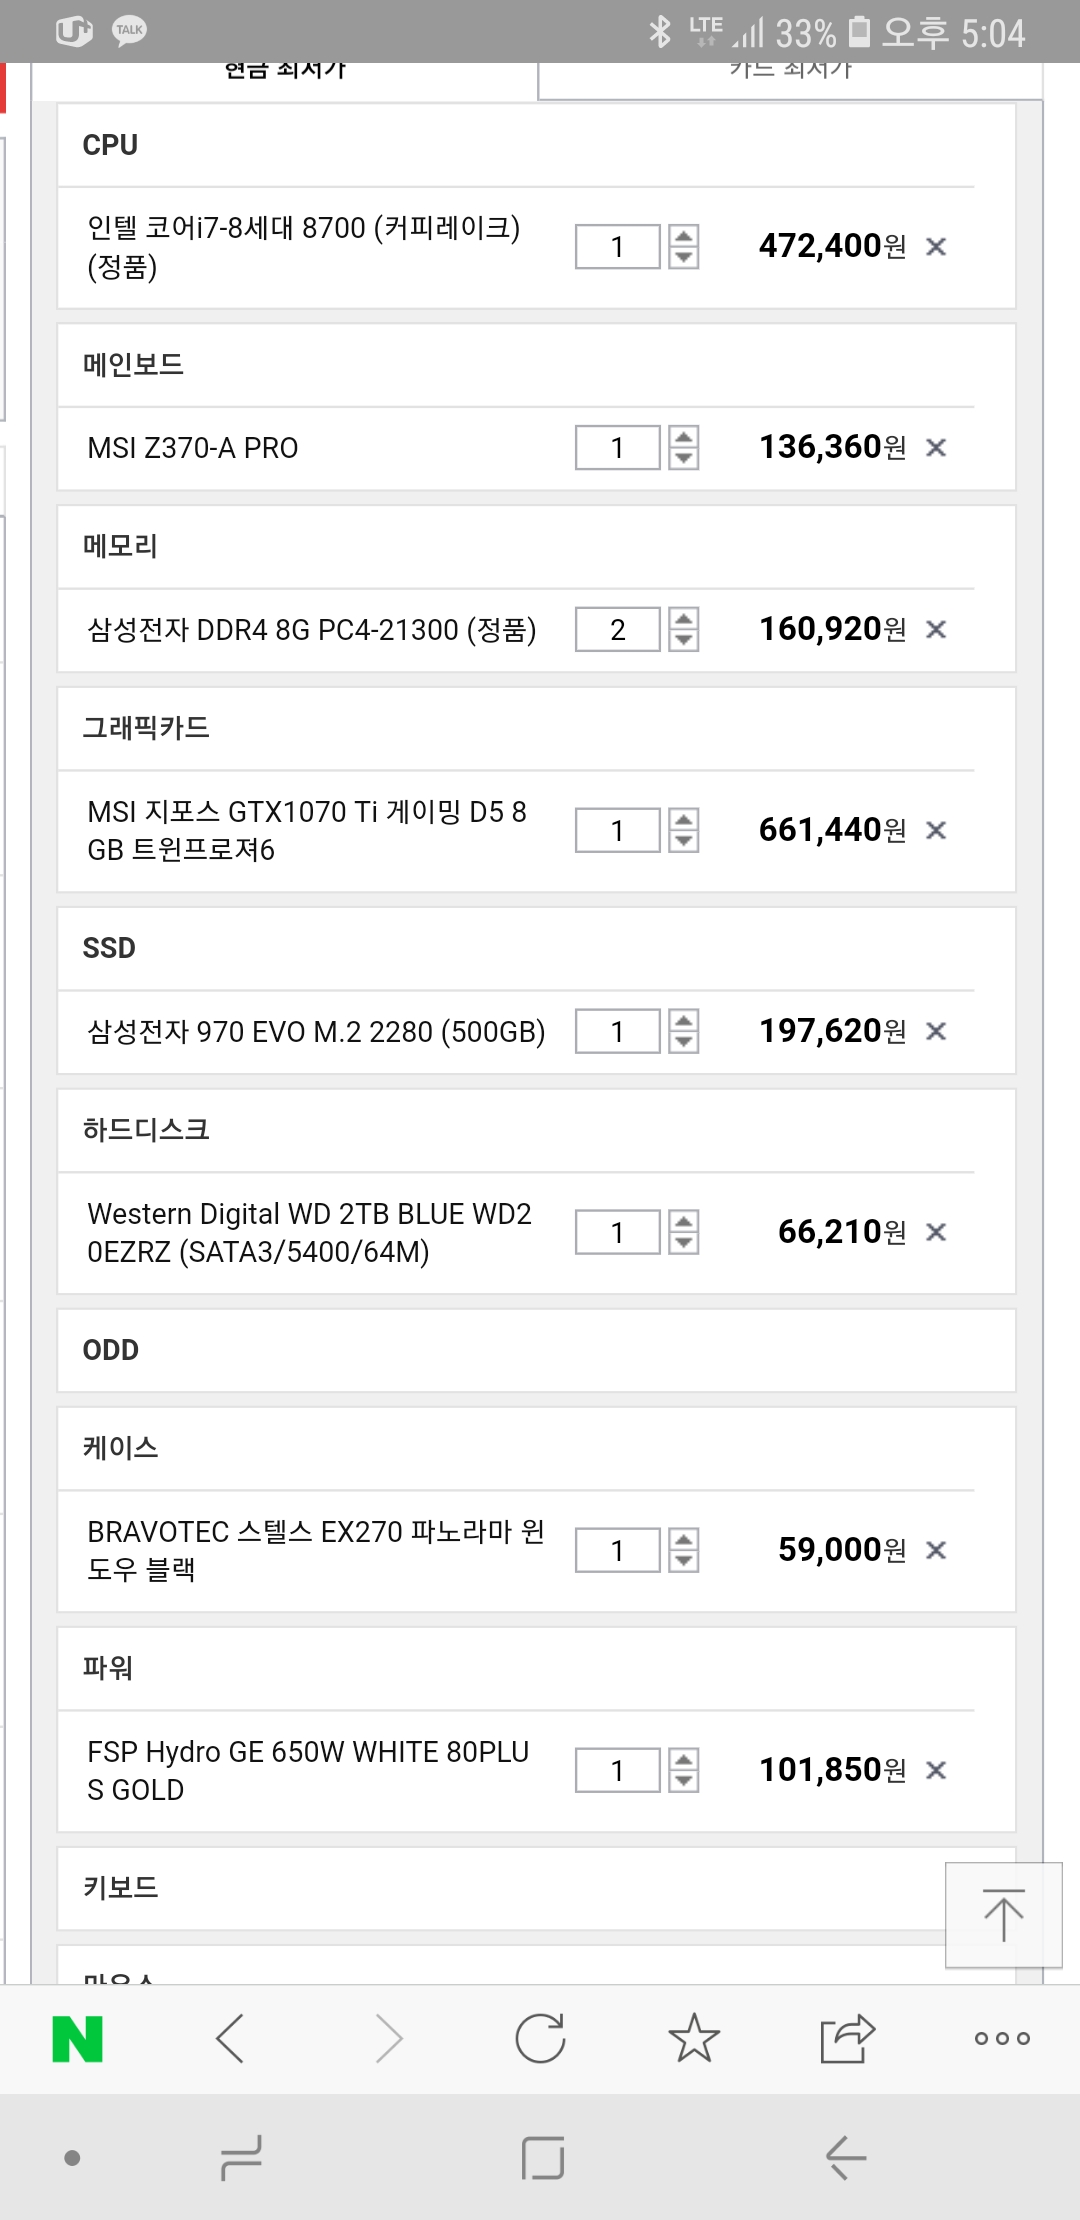The height and width of the screenshot is (2220, 1080).
Task: Open the 키보드 category row
Action: [x=500, y=1888]
